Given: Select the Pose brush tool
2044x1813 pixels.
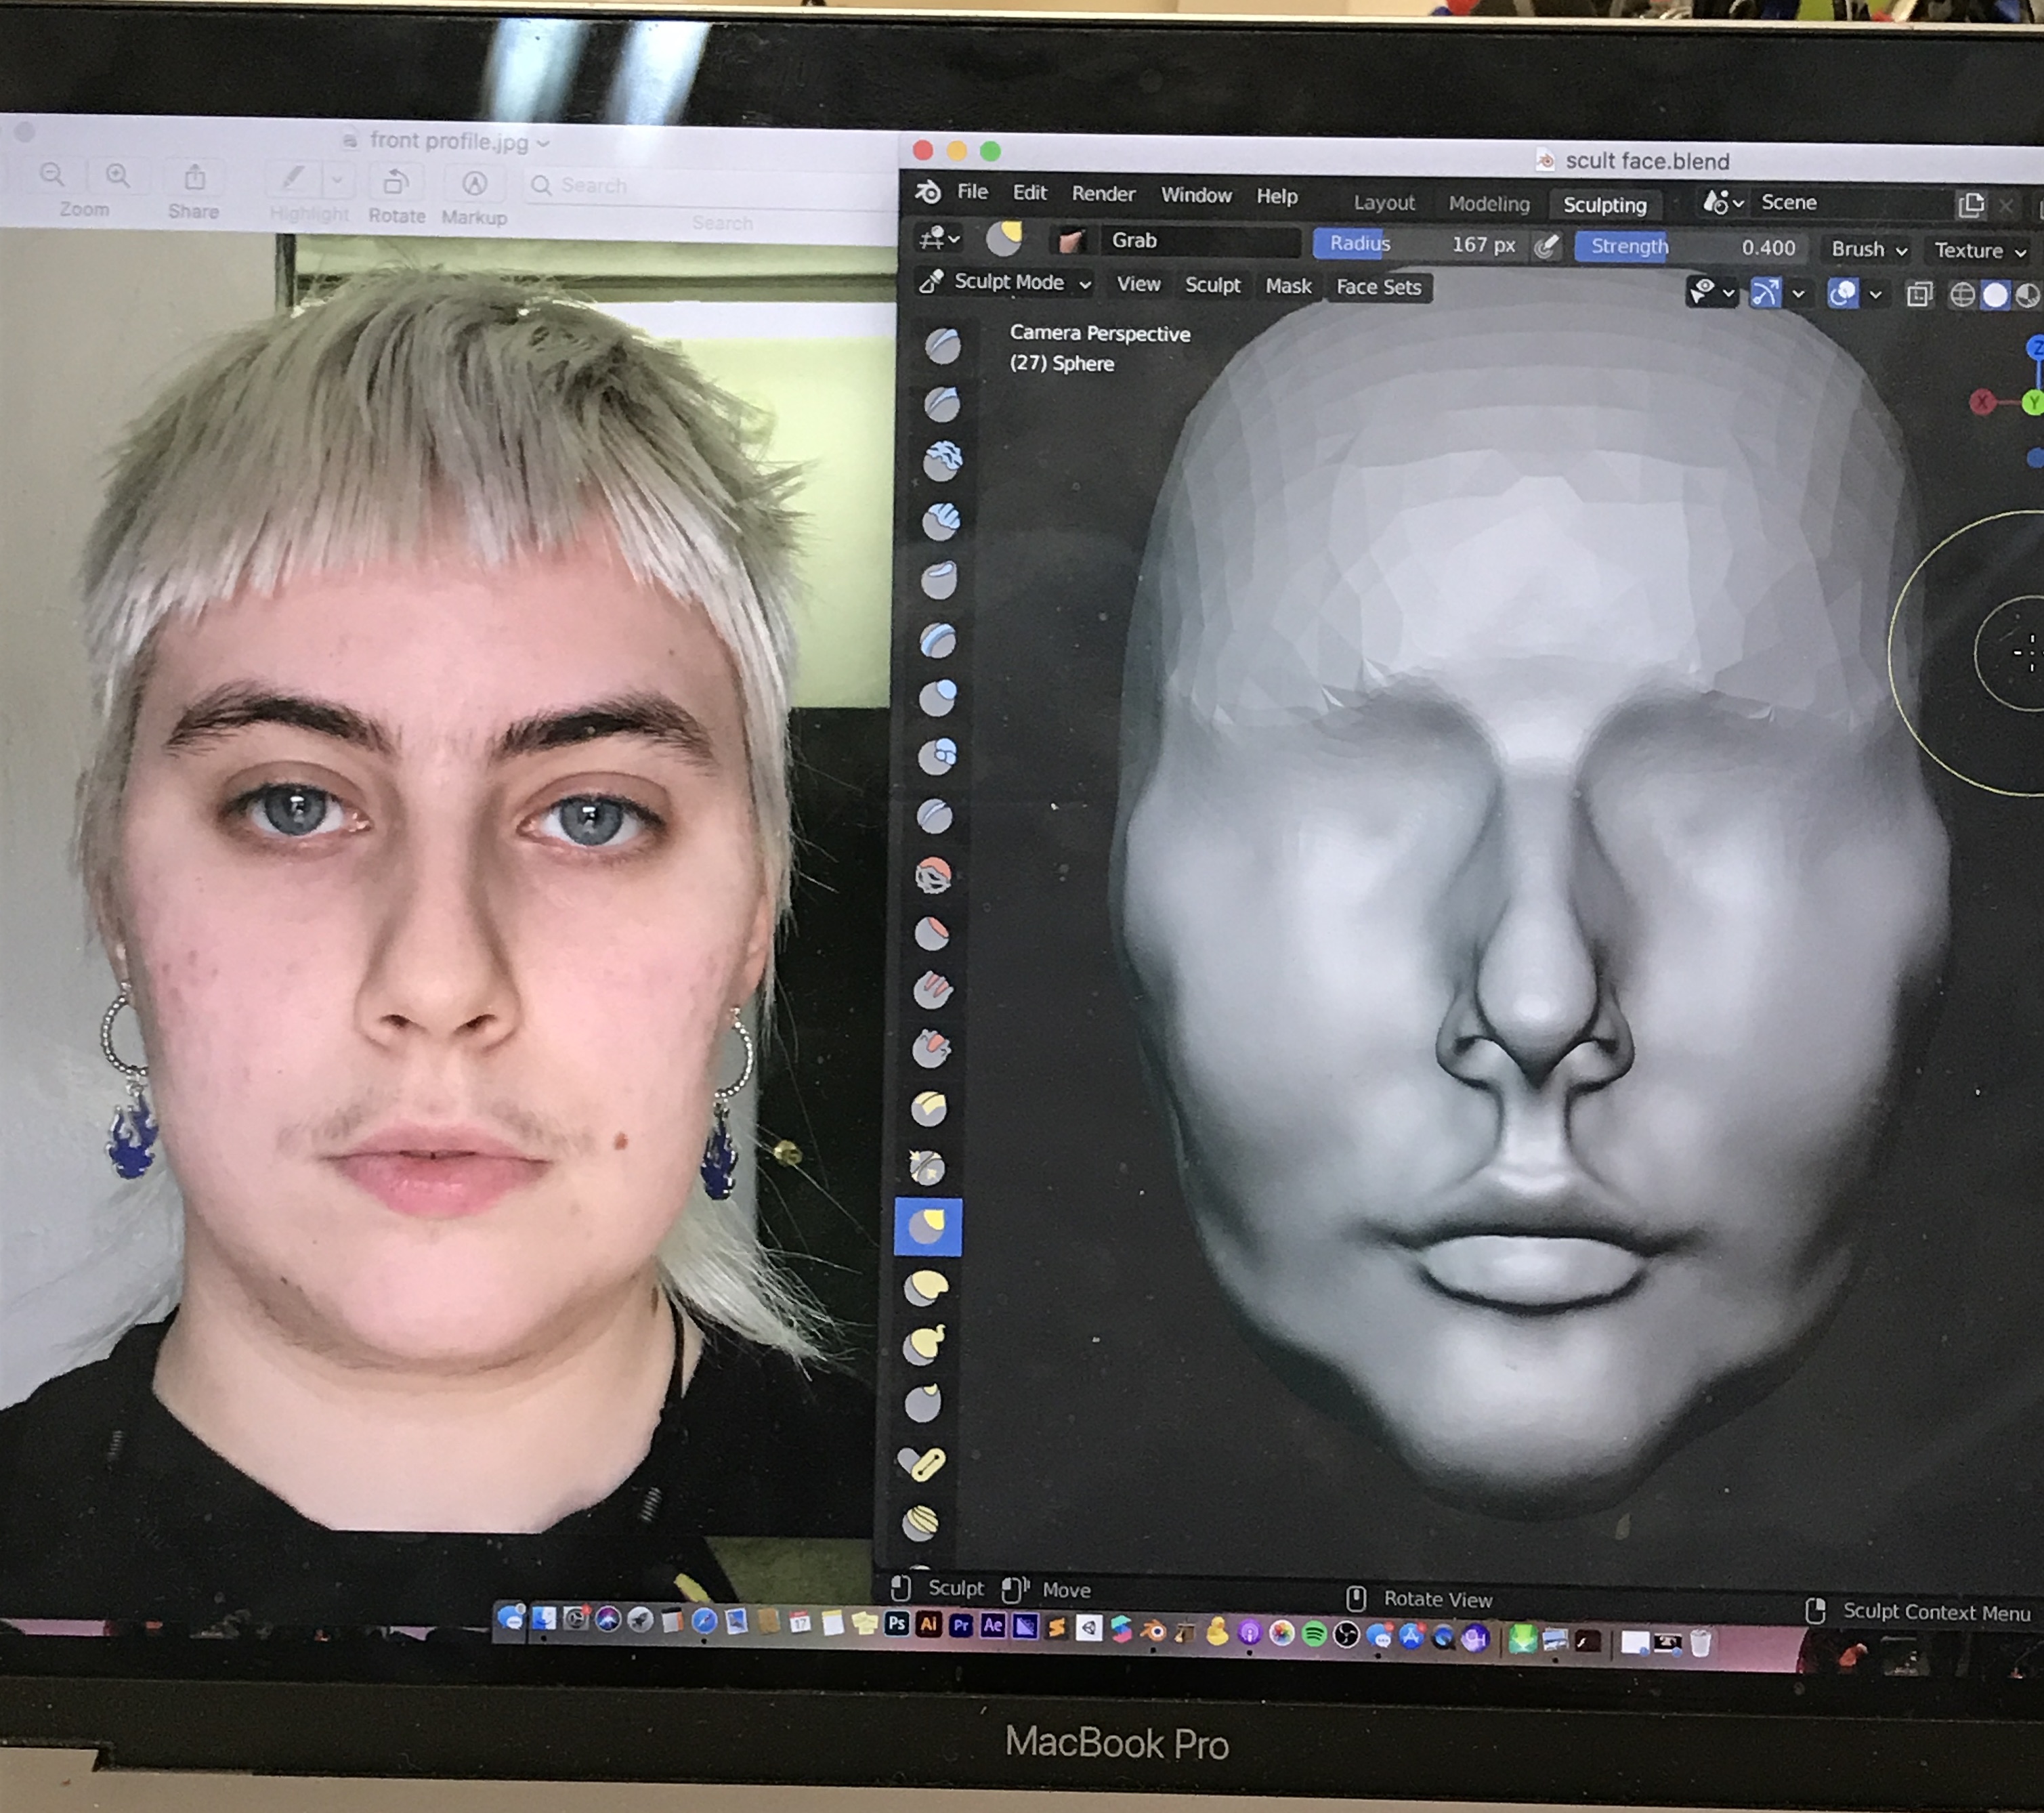Looking at the screenshot, I should pyautogui.click(x=921, y=1464).
